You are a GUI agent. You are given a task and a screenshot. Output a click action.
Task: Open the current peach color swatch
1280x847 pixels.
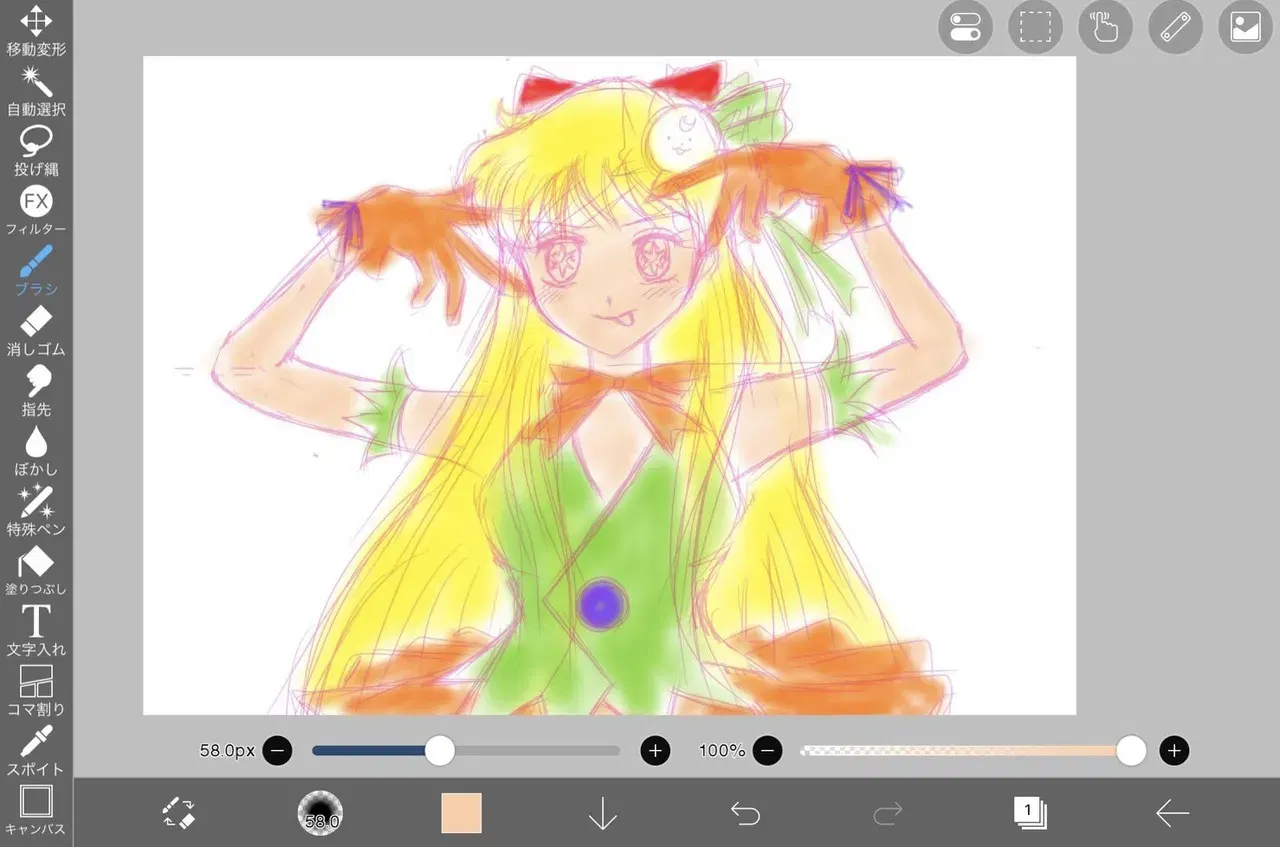click(462, 813)
